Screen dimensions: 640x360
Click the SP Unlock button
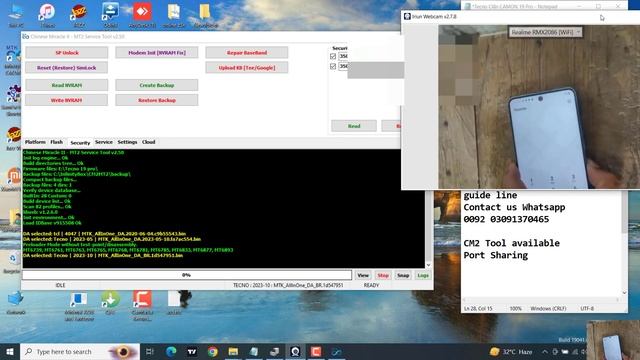click(x=67, y=53)
